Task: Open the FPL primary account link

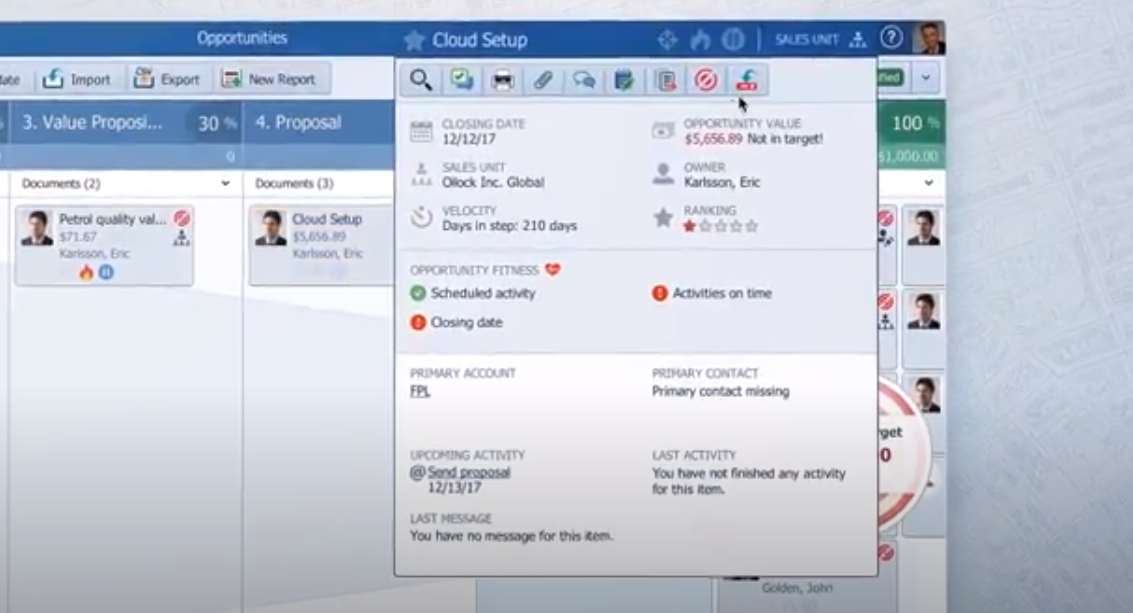Action: click(419, 391)
